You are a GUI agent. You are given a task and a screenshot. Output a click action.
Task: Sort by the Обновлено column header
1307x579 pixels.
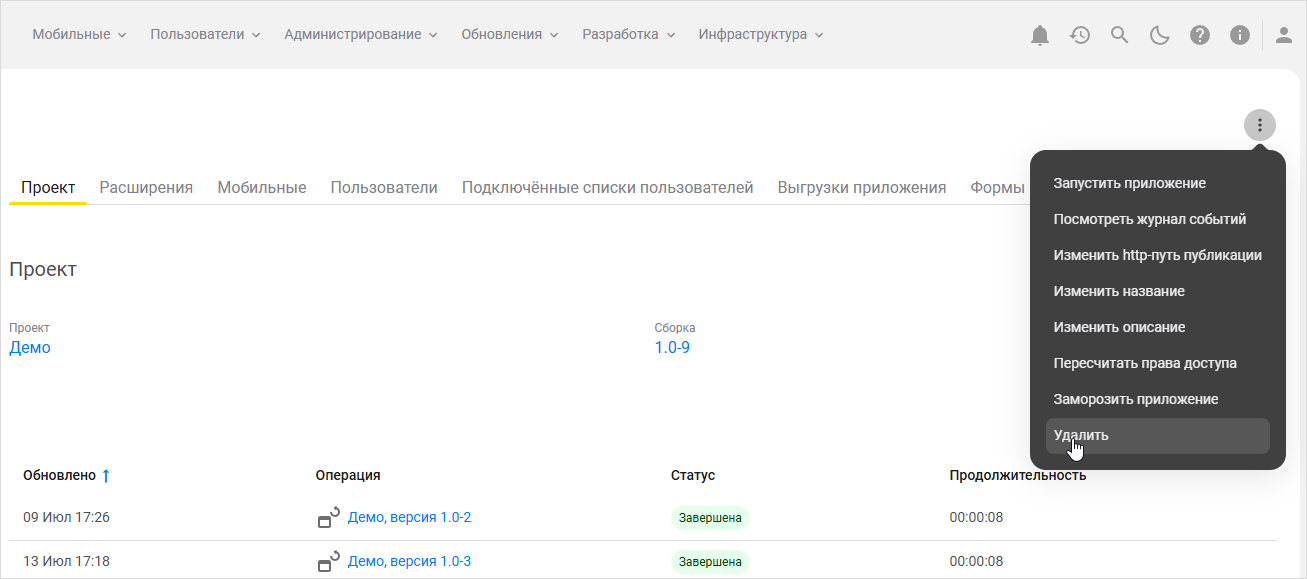click(60, 476)
